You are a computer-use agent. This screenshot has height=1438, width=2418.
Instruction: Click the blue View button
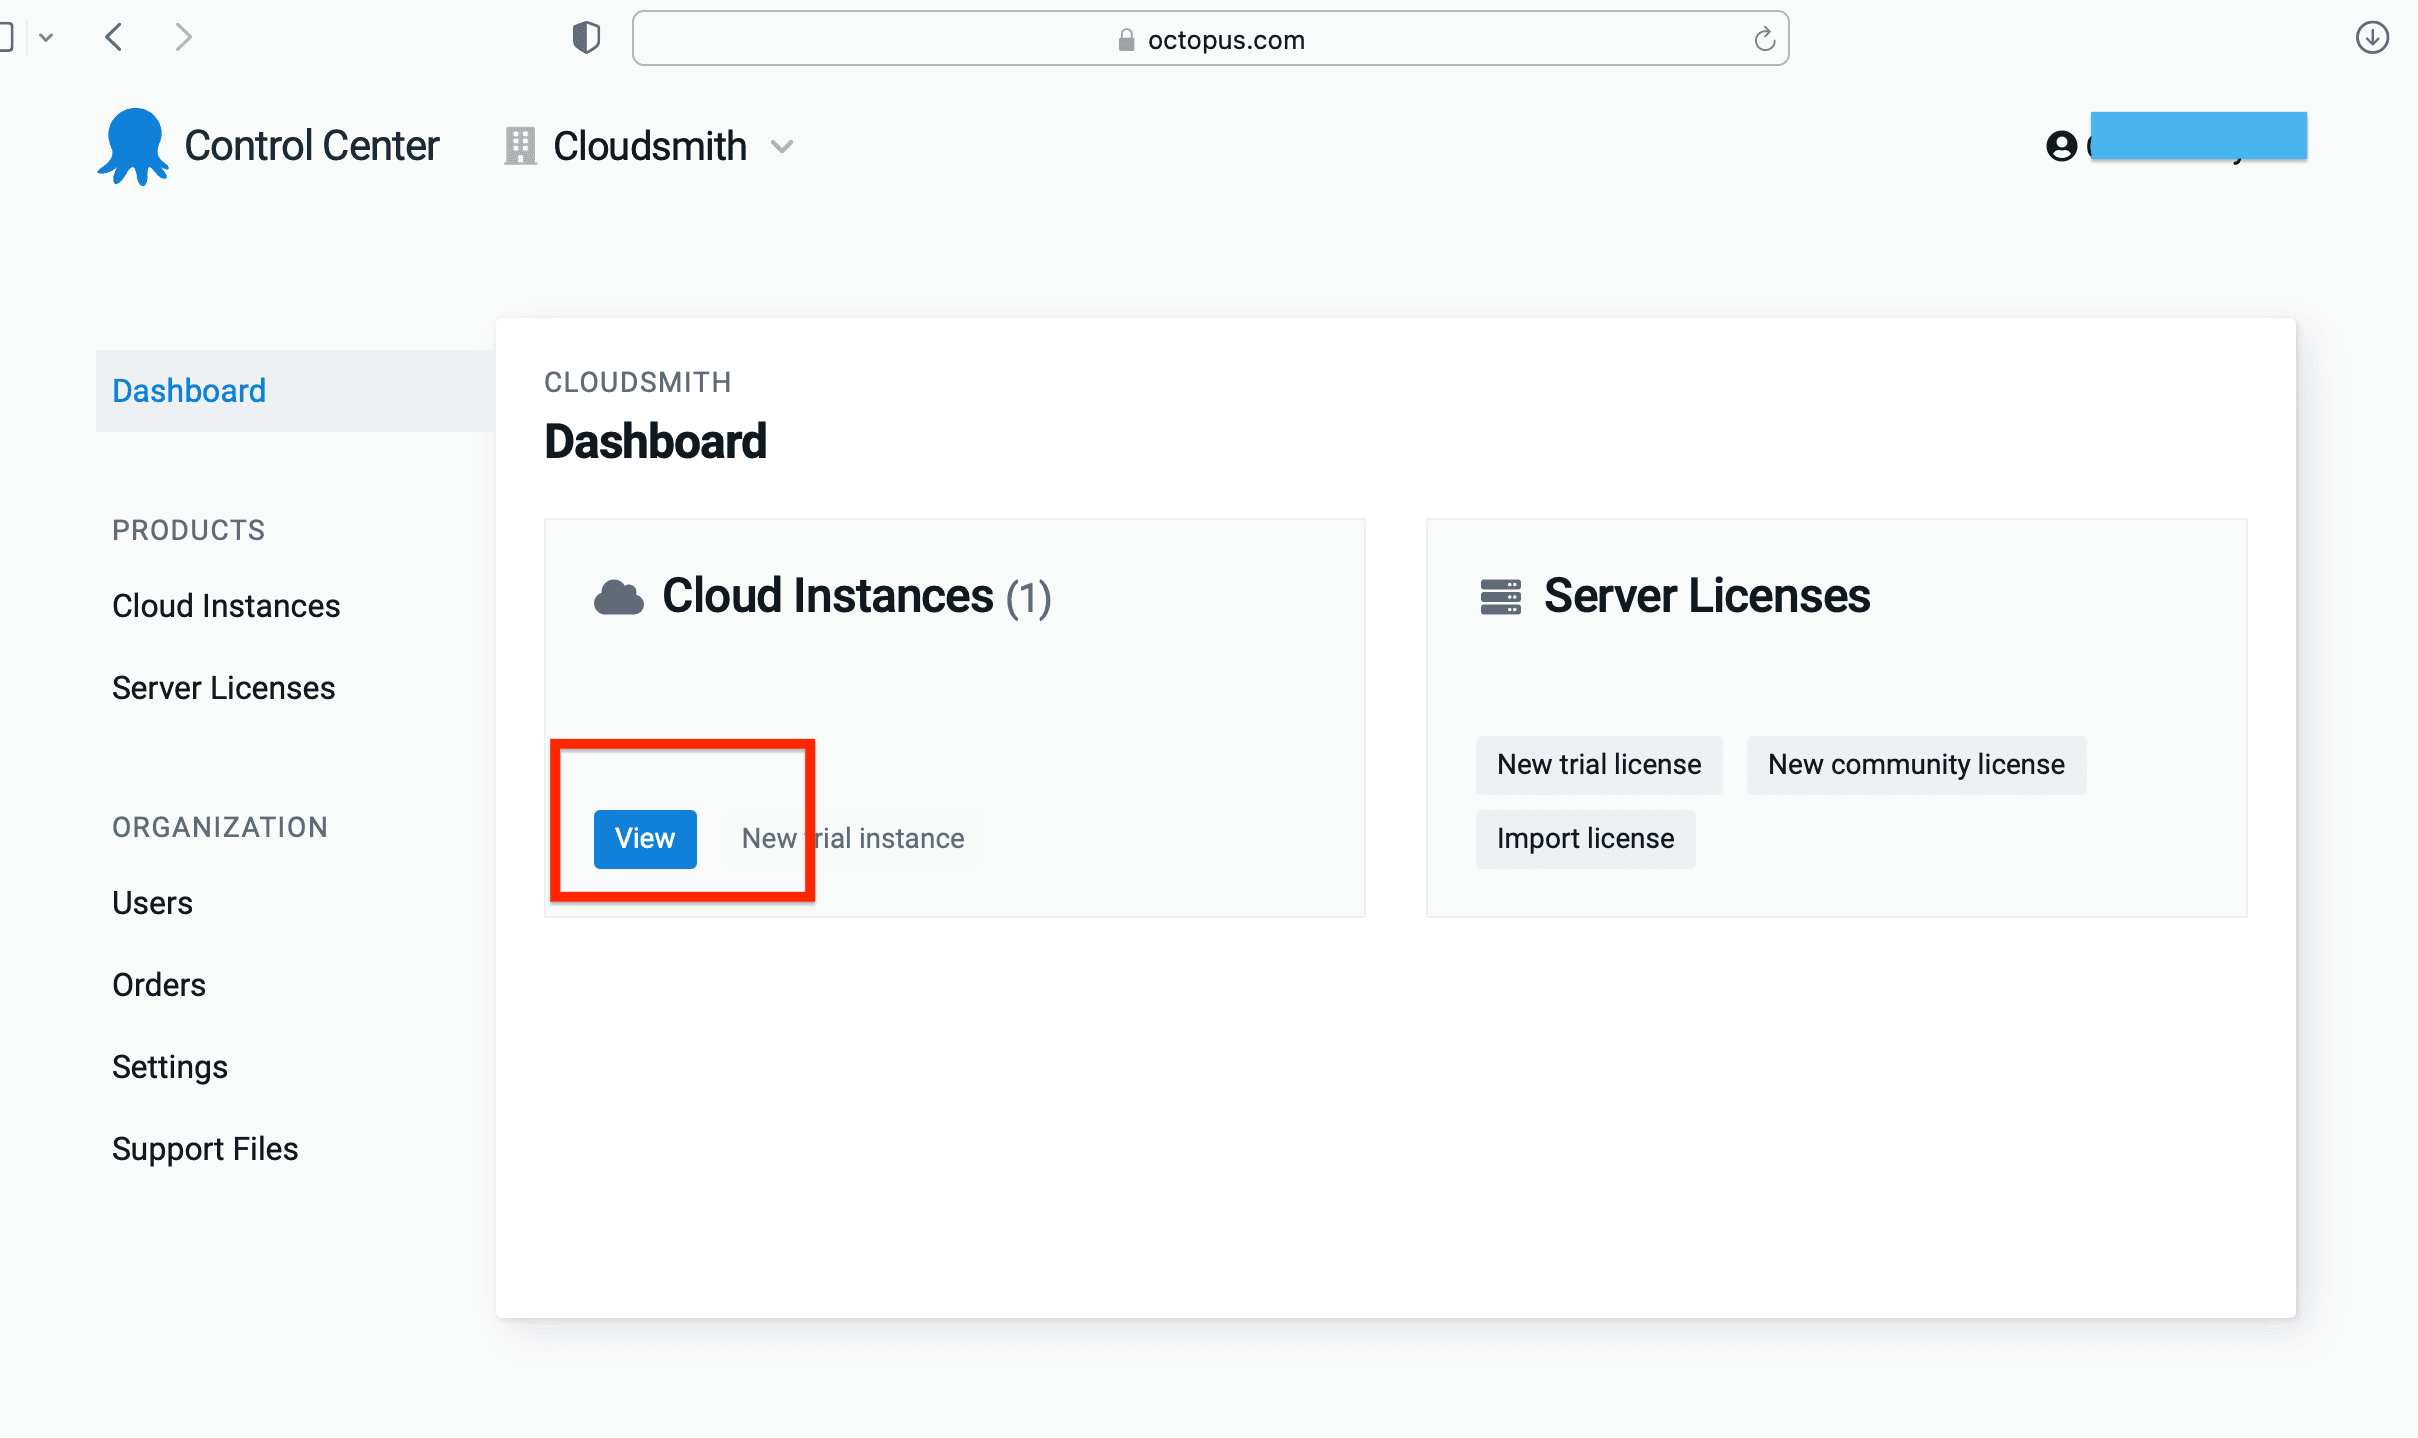[x=644, y=838]
